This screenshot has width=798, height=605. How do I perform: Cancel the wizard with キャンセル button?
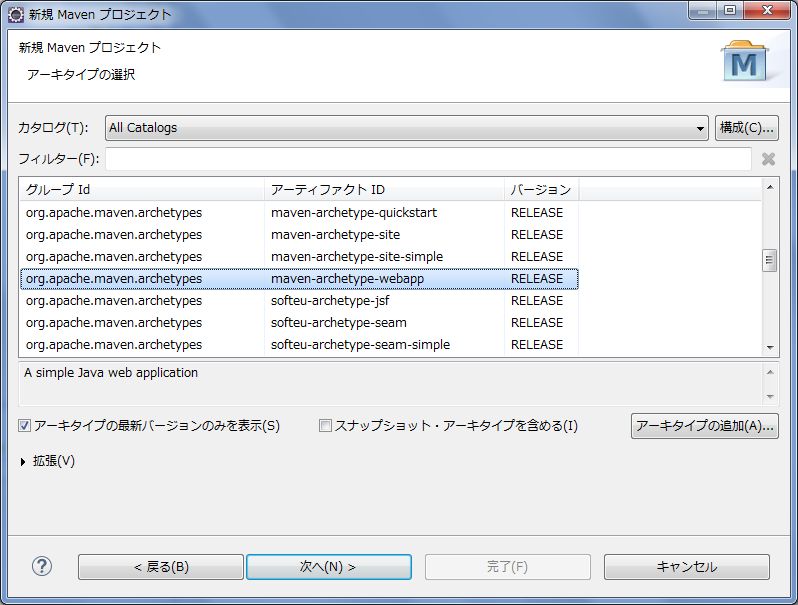pyautogui.click(x=687, y=567)
